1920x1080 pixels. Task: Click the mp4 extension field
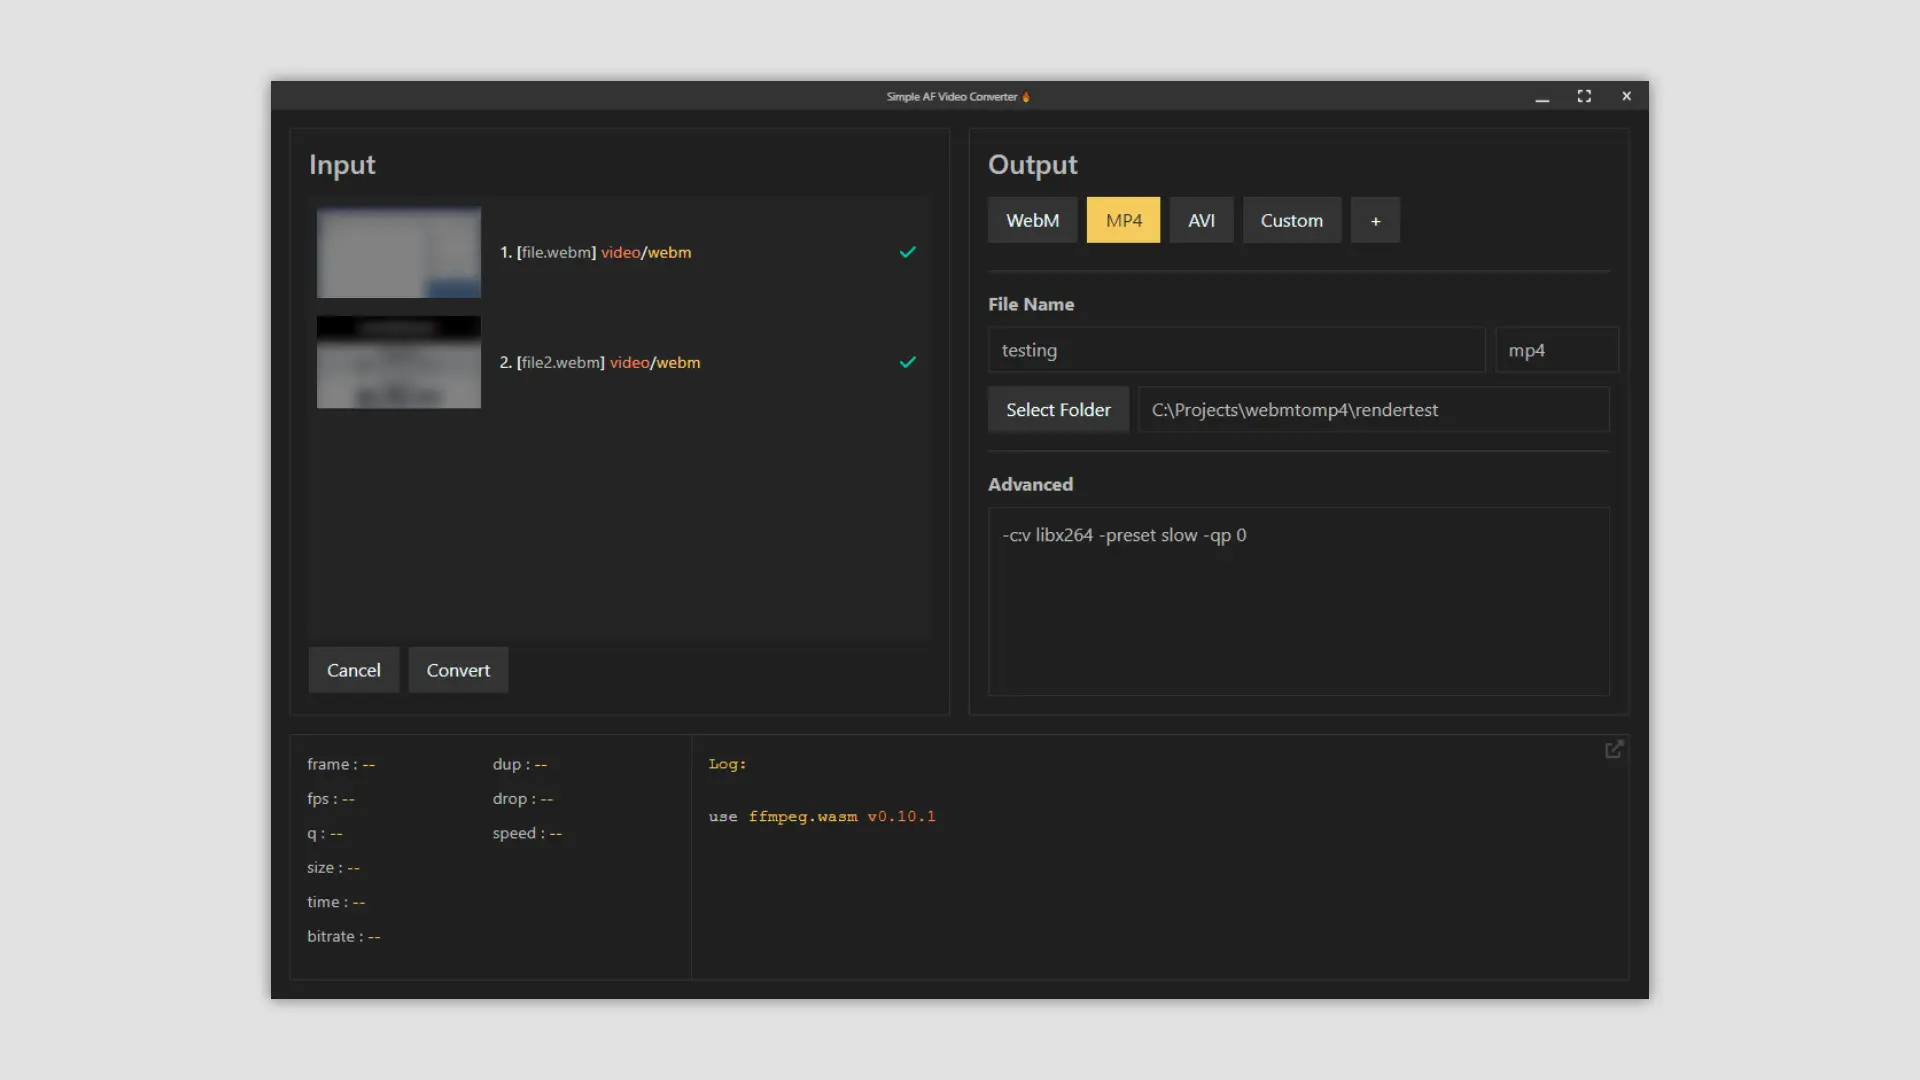(x=1556, y=350)
